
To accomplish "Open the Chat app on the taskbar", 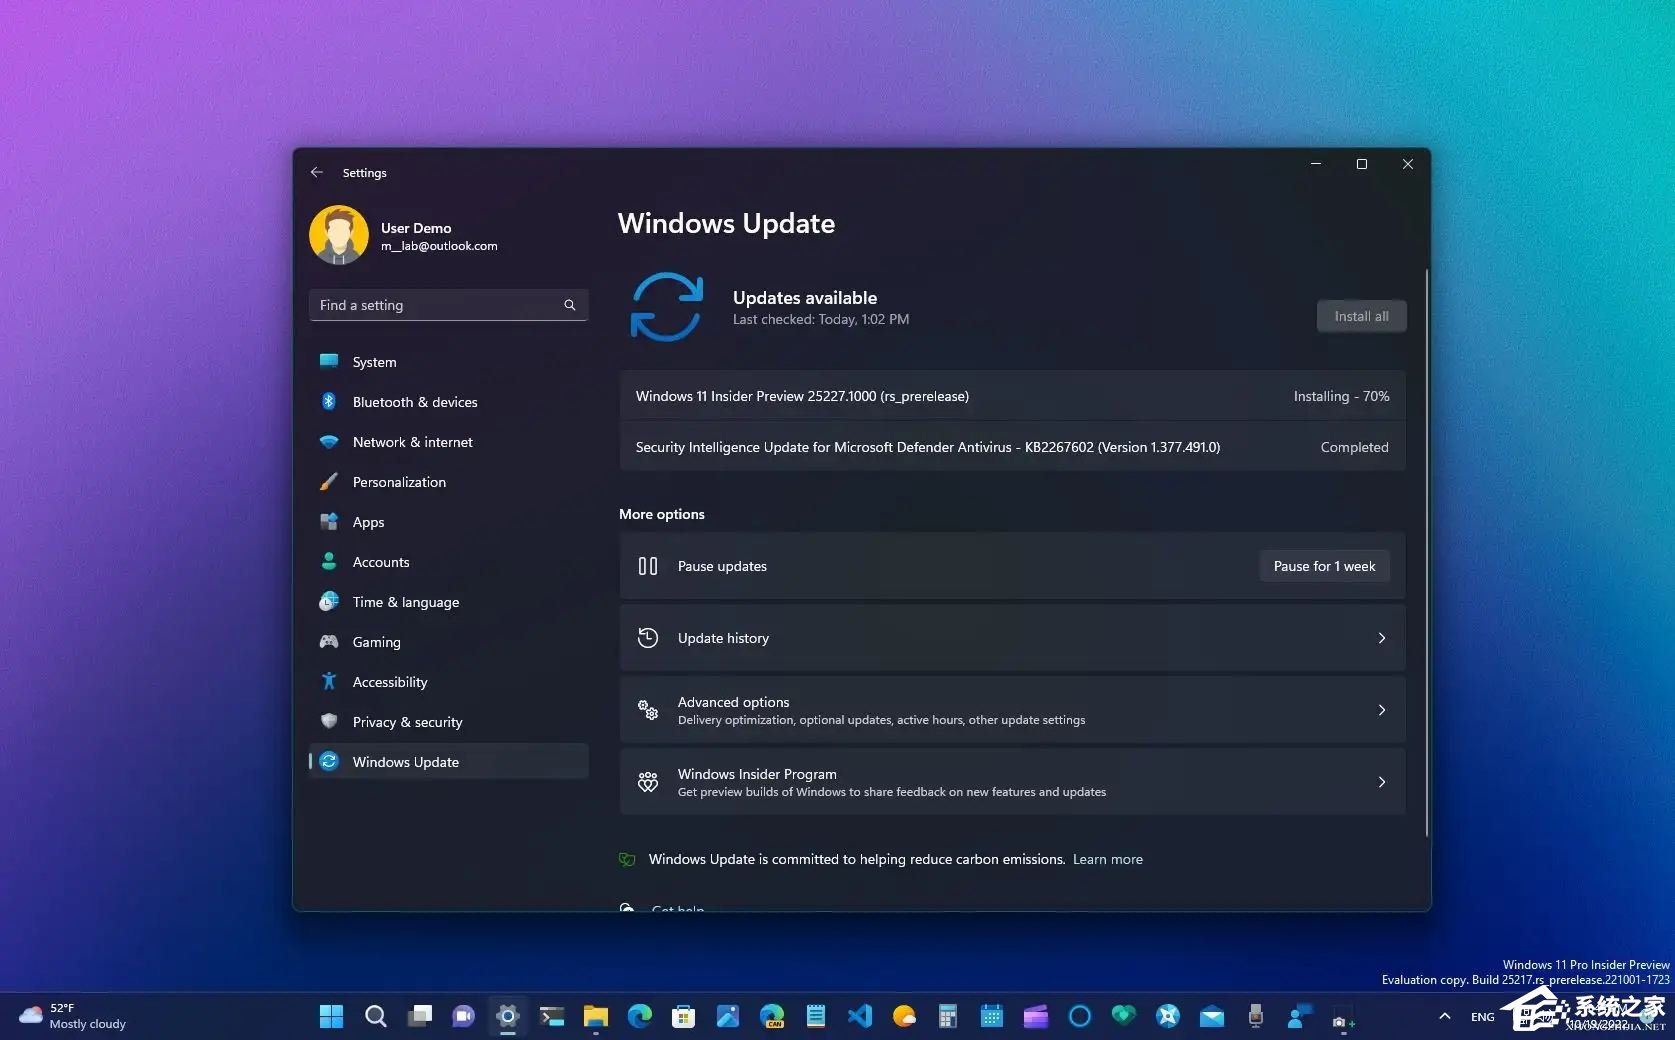I will [463, 1016].
